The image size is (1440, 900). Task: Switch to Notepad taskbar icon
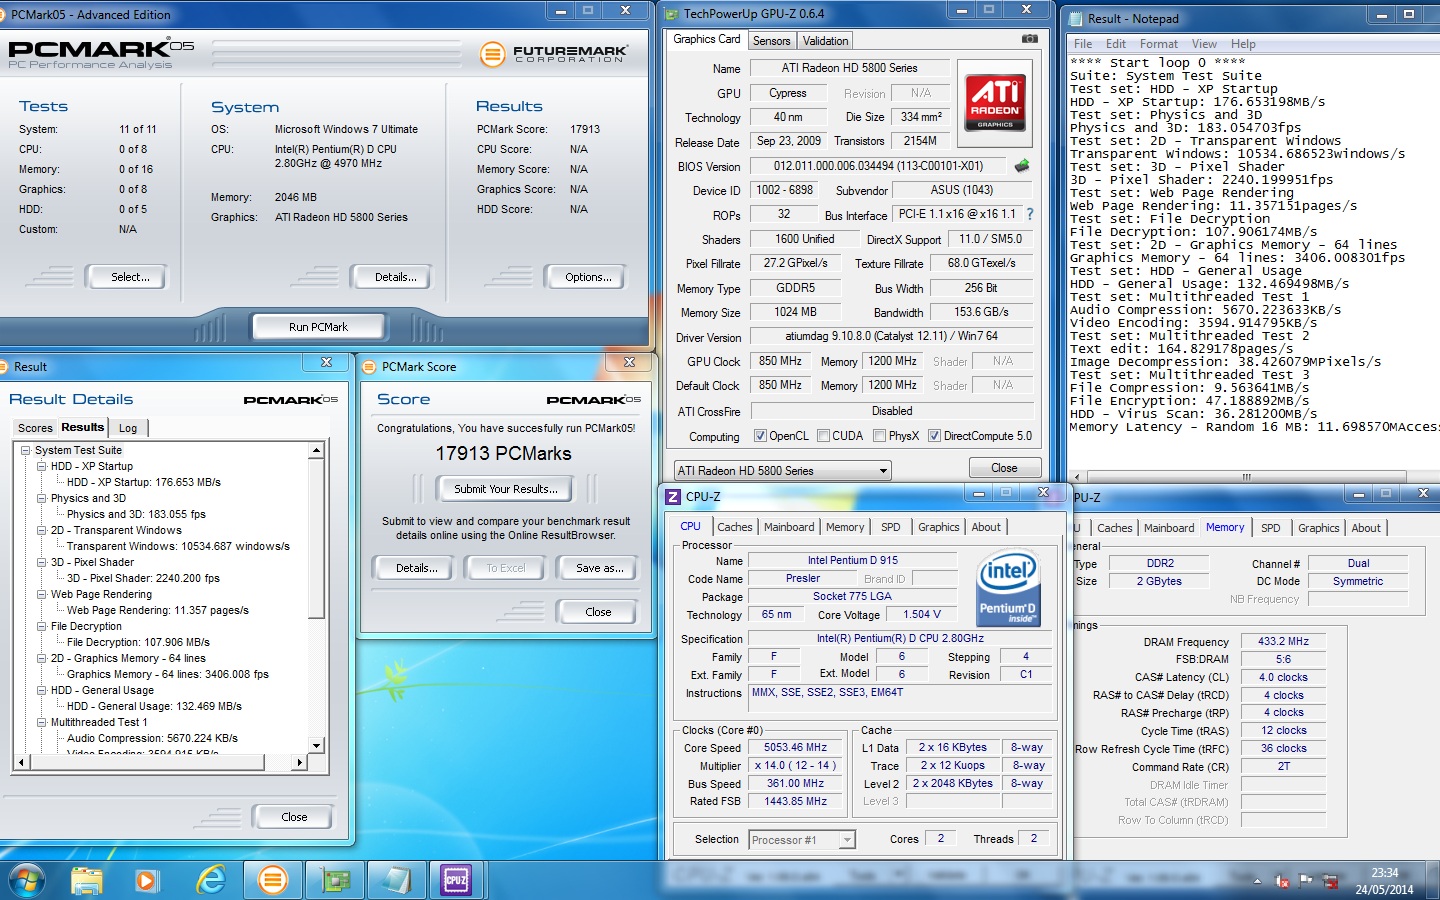point(396,880)
